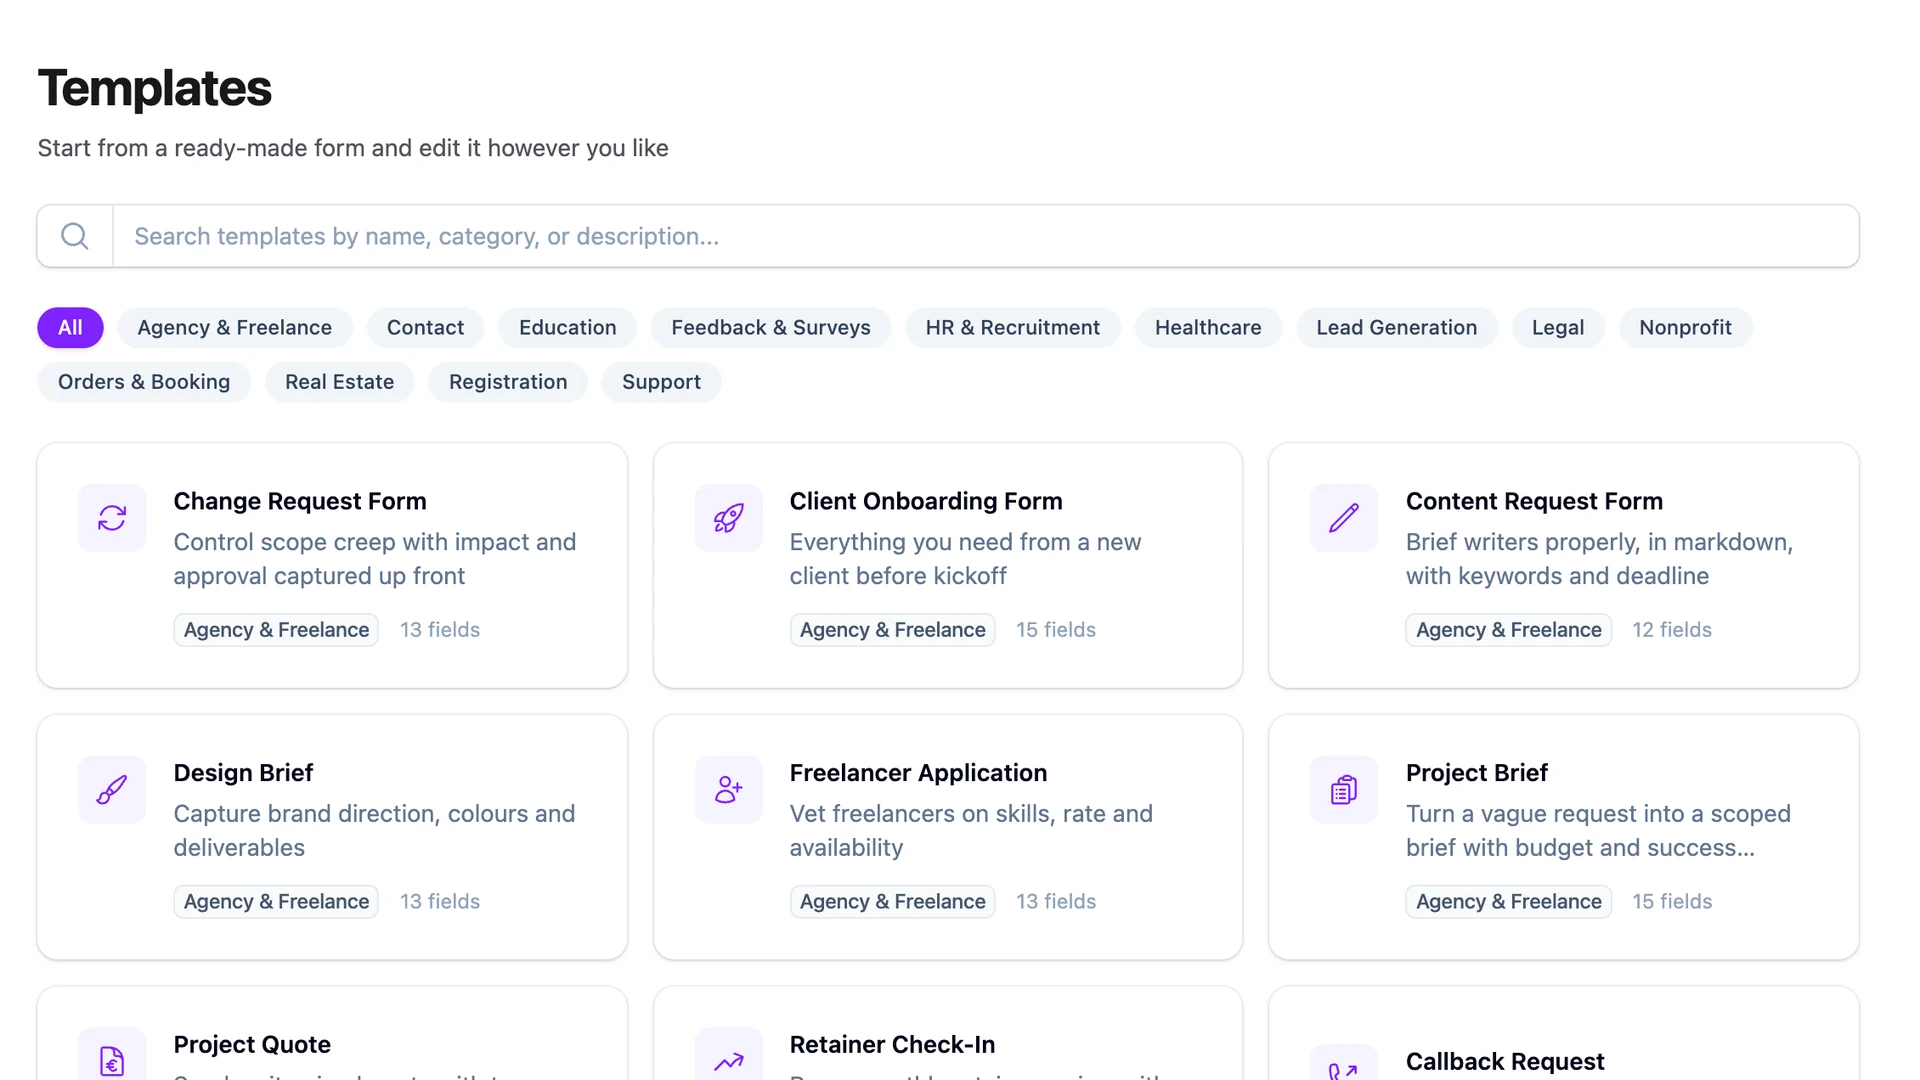Open the Client Onboarding Form title
Screen dimensions: 1920x1080
click(x=926, y=501)
